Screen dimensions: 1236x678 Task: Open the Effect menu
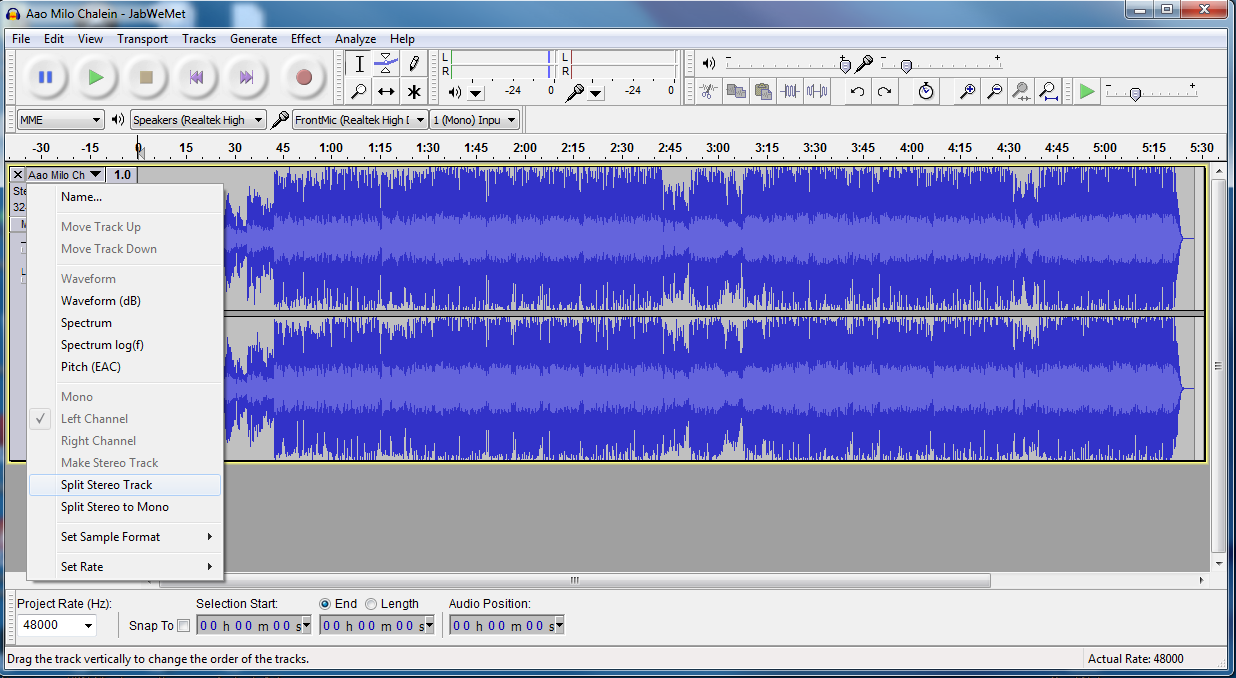pos(306,38)
